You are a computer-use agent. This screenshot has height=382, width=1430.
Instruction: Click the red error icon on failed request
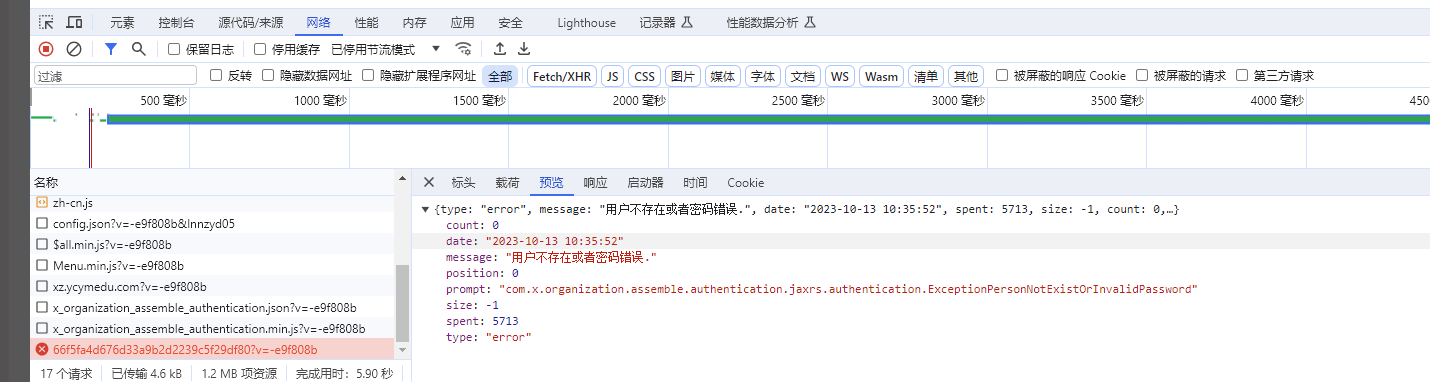[x=42, y=349]
